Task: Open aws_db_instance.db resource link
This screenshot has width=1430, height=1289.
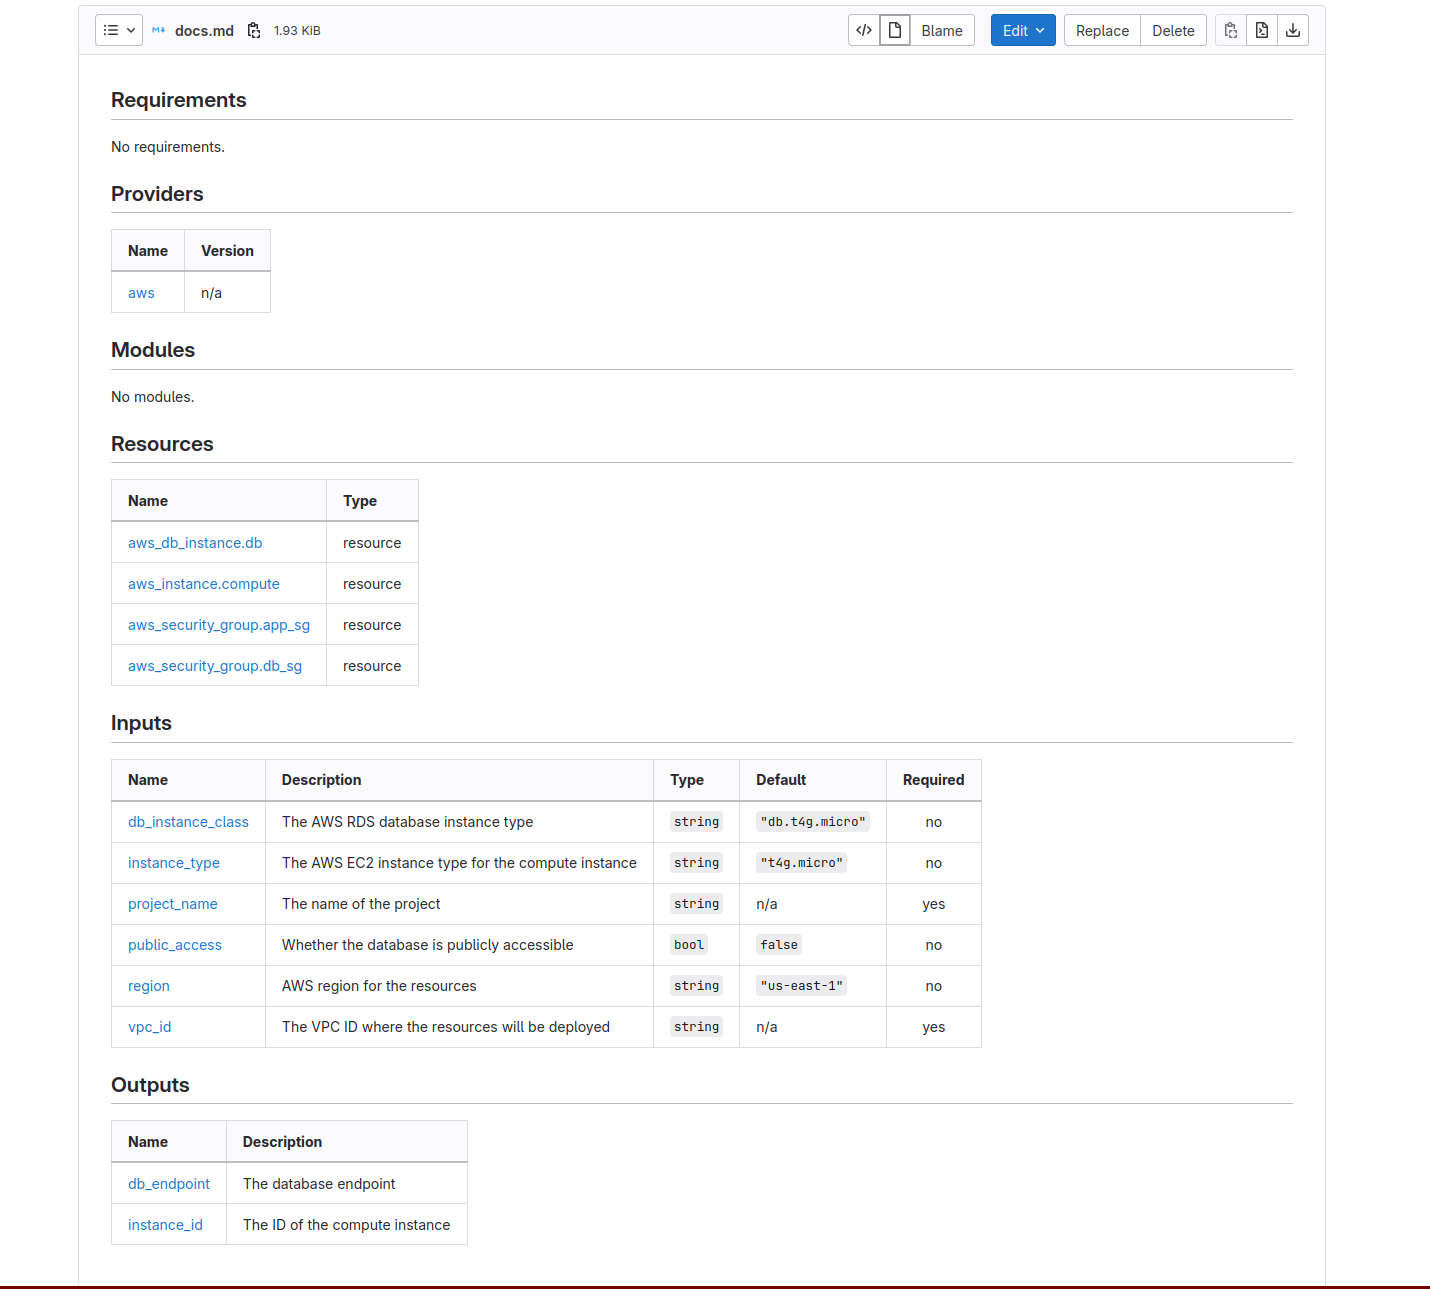Action: point(195,543)
